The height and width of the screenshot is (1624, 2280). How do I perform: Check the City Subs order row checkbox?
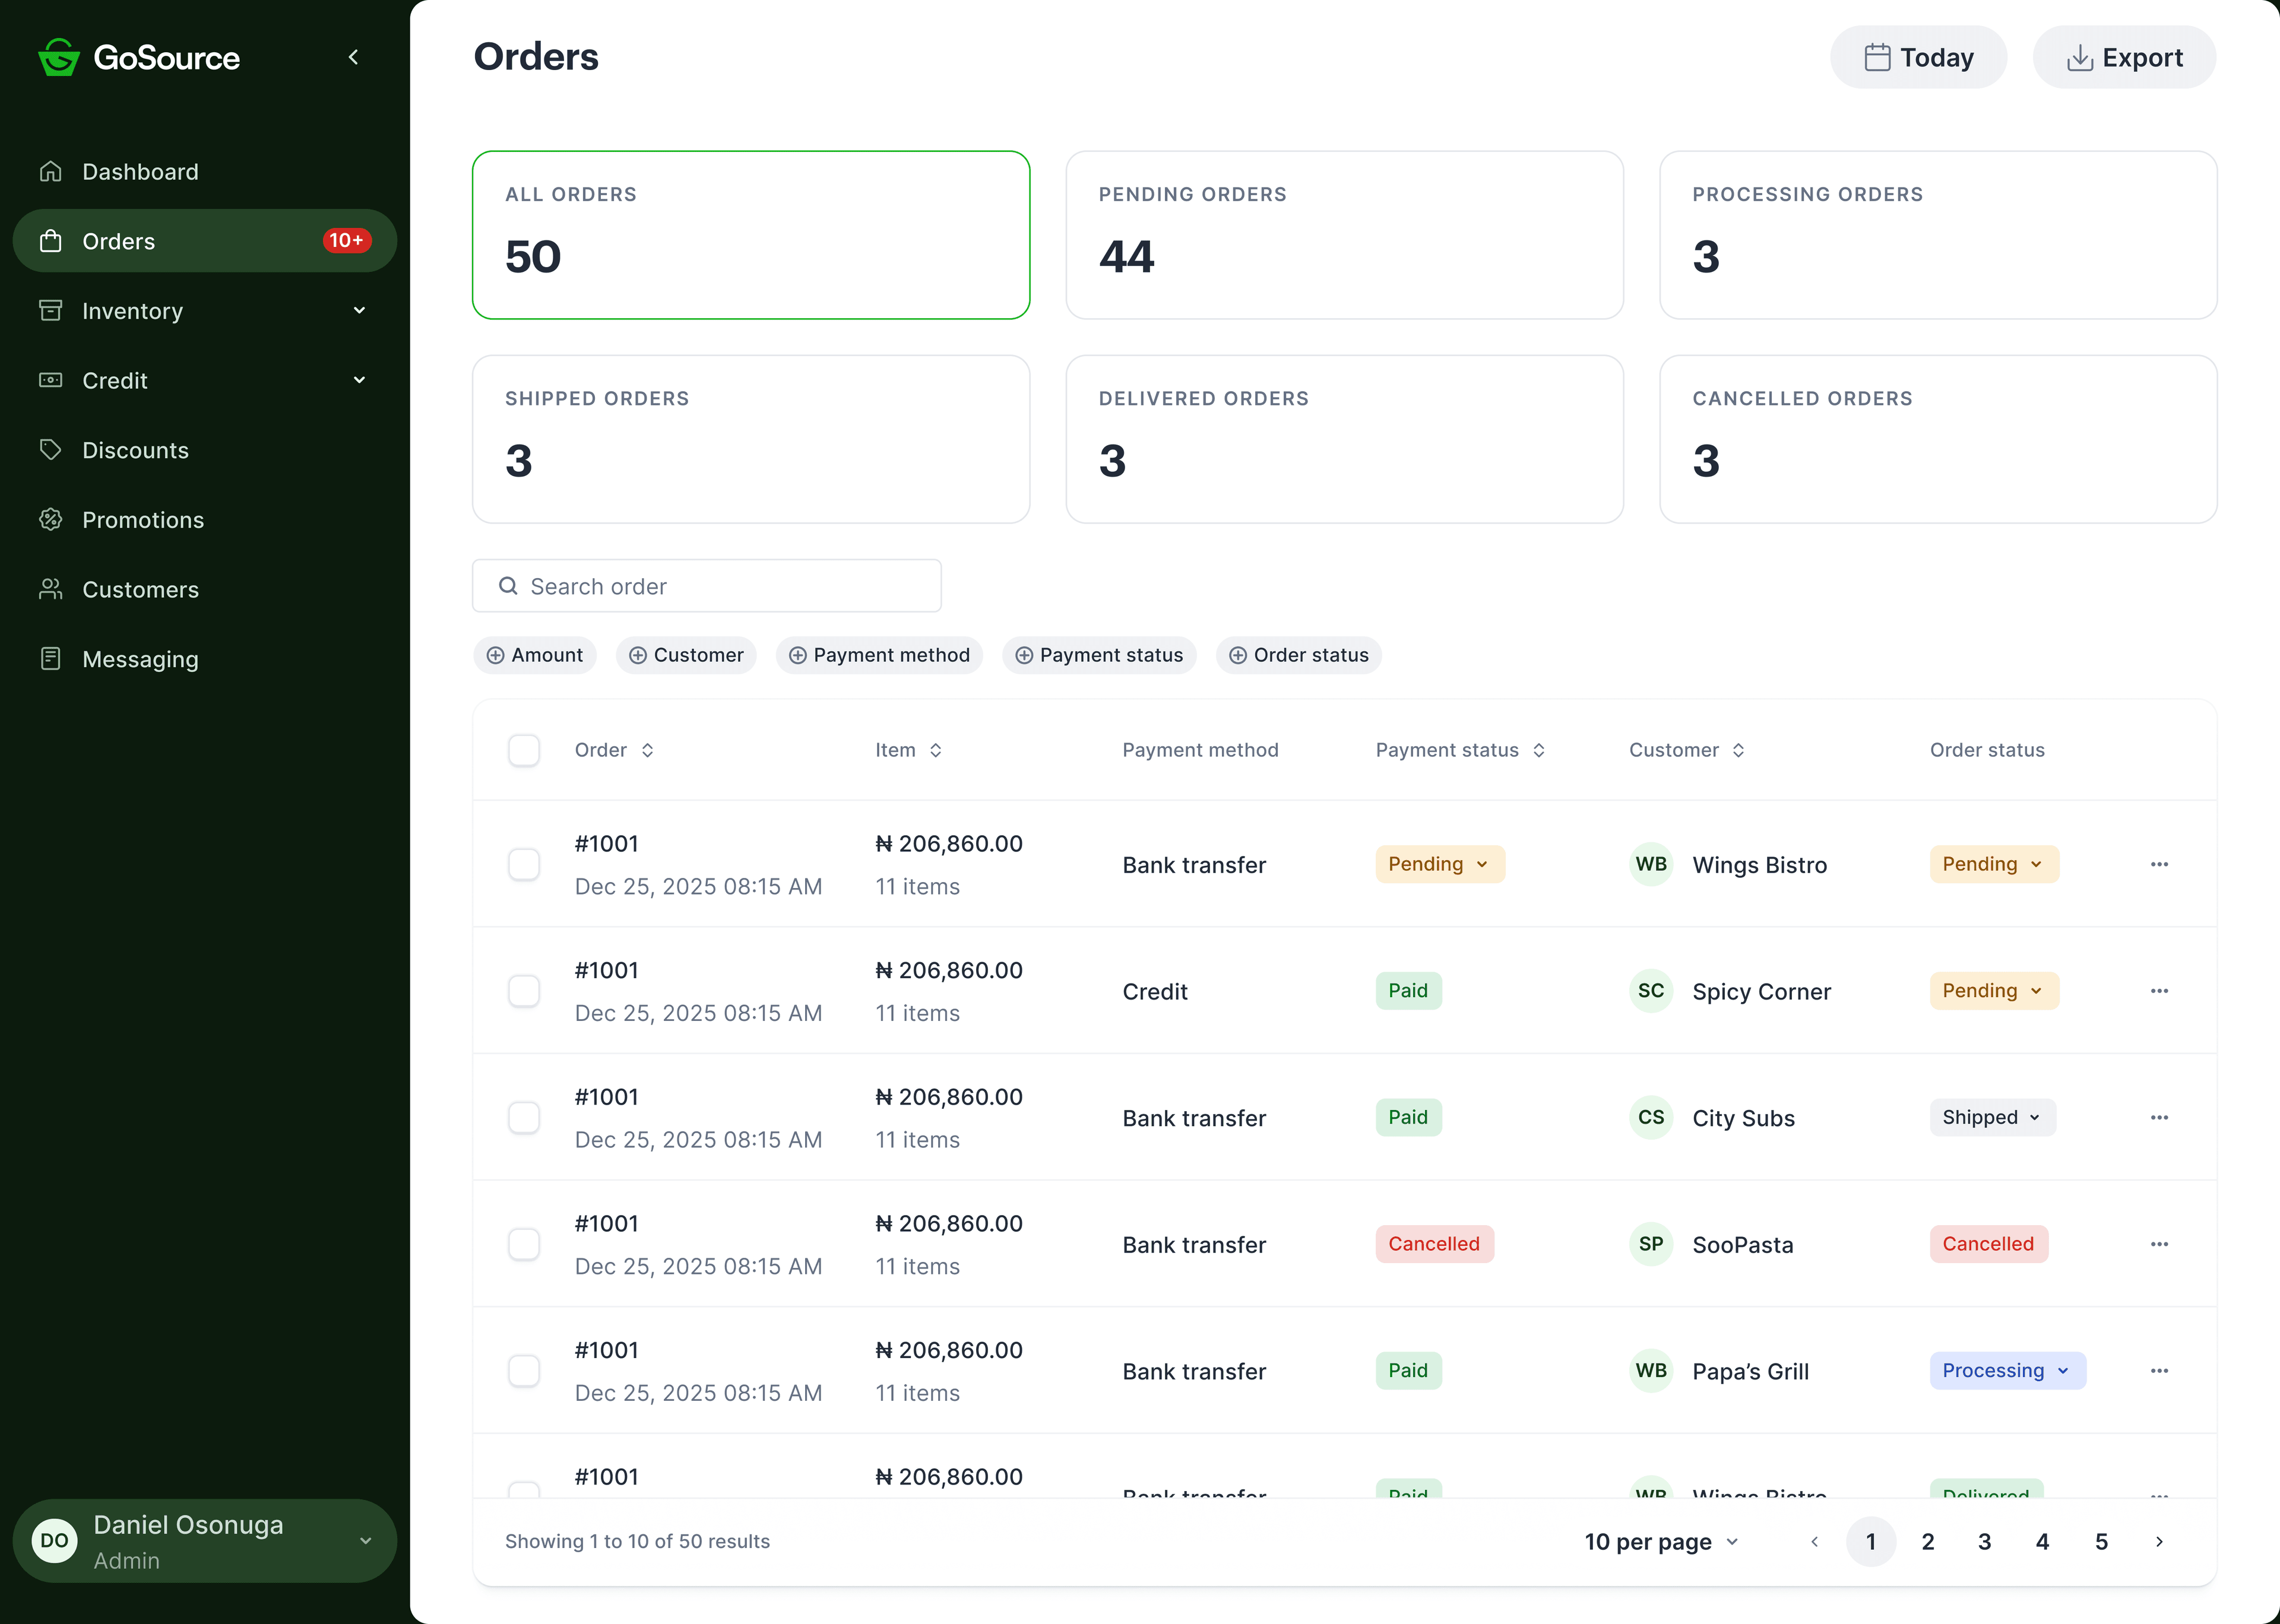524,1117
